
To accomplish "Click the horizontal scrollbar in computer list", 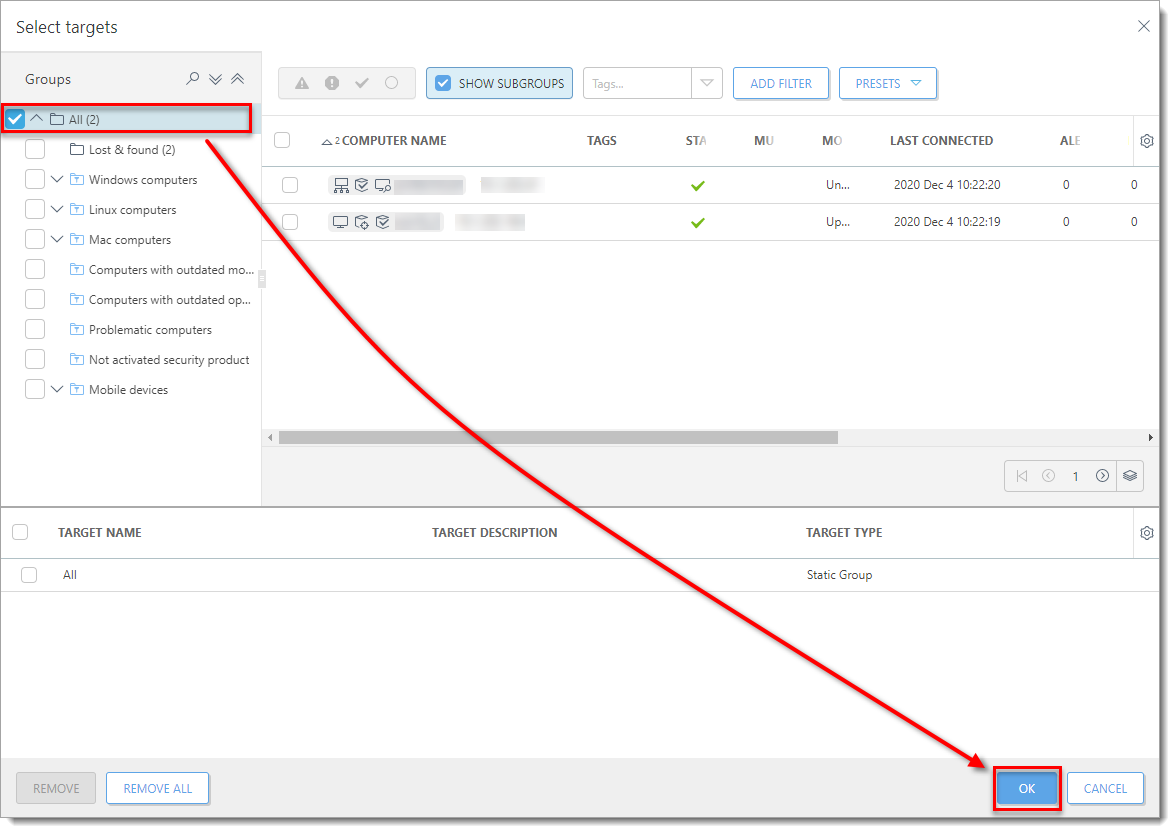I will tap(558, 437).
